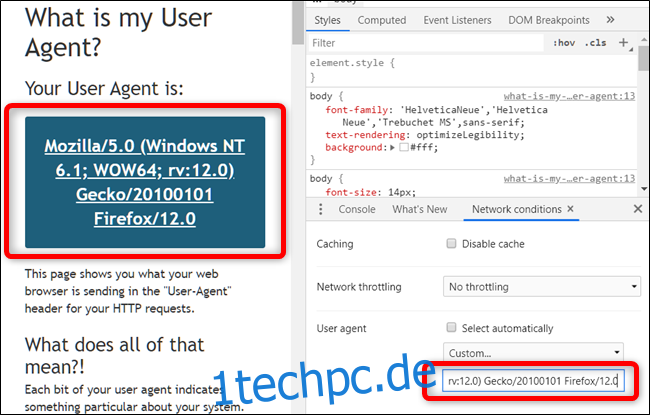The width and height of the screenshot is (650, 415).
Task: Switch to the Computed tab
Action: coord(382,19)
